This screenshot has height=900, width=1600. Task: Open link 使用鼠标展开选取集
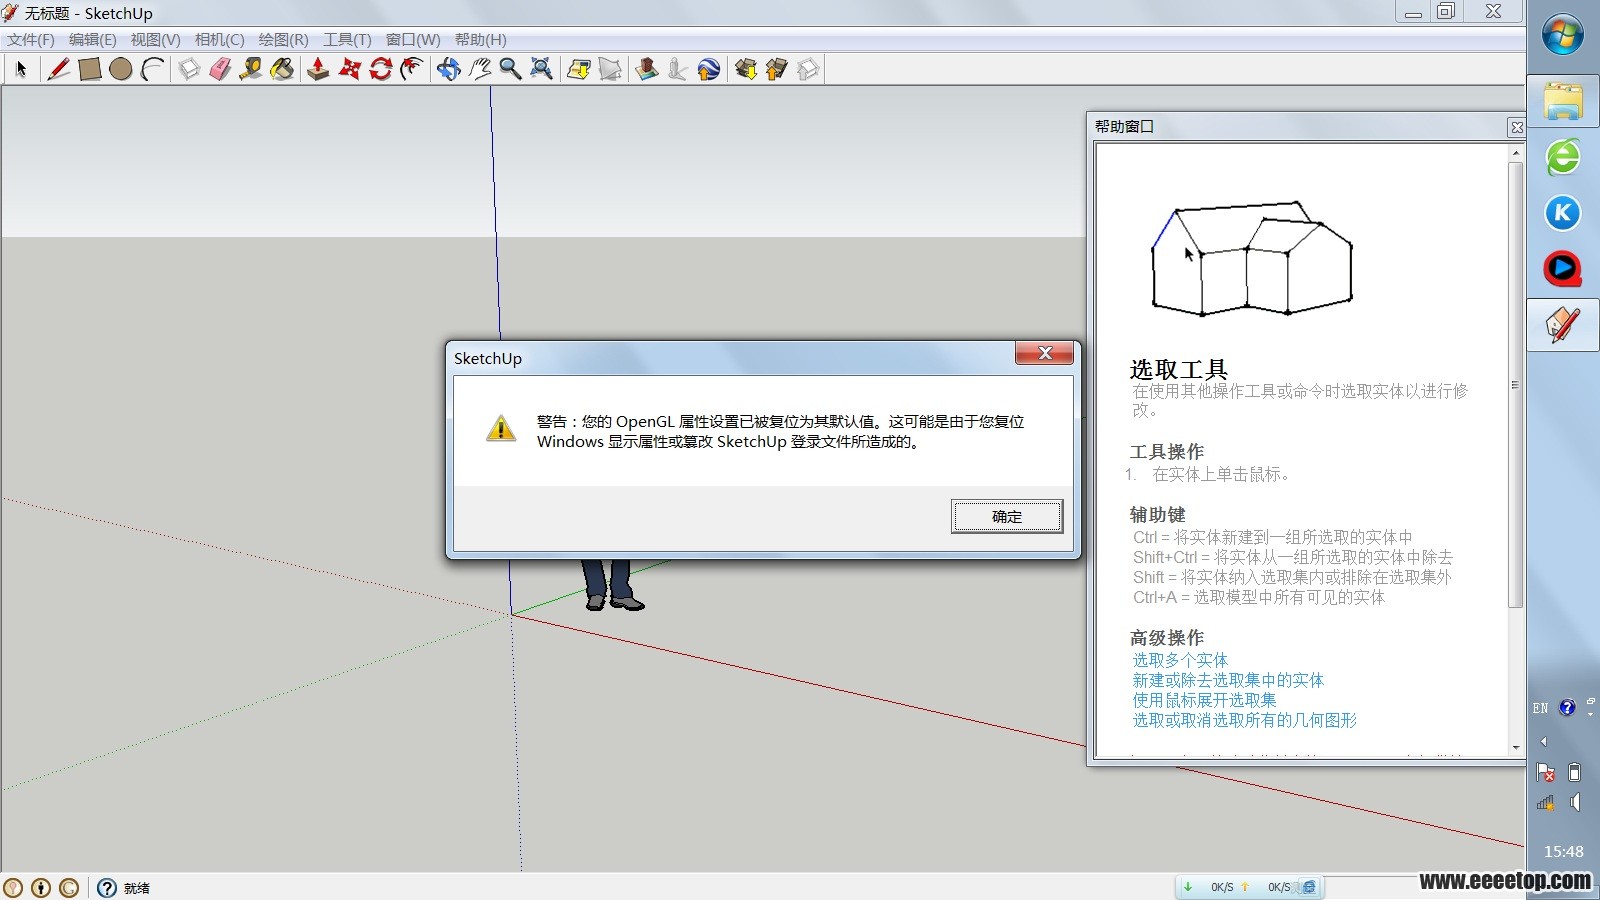(1204, 700)
